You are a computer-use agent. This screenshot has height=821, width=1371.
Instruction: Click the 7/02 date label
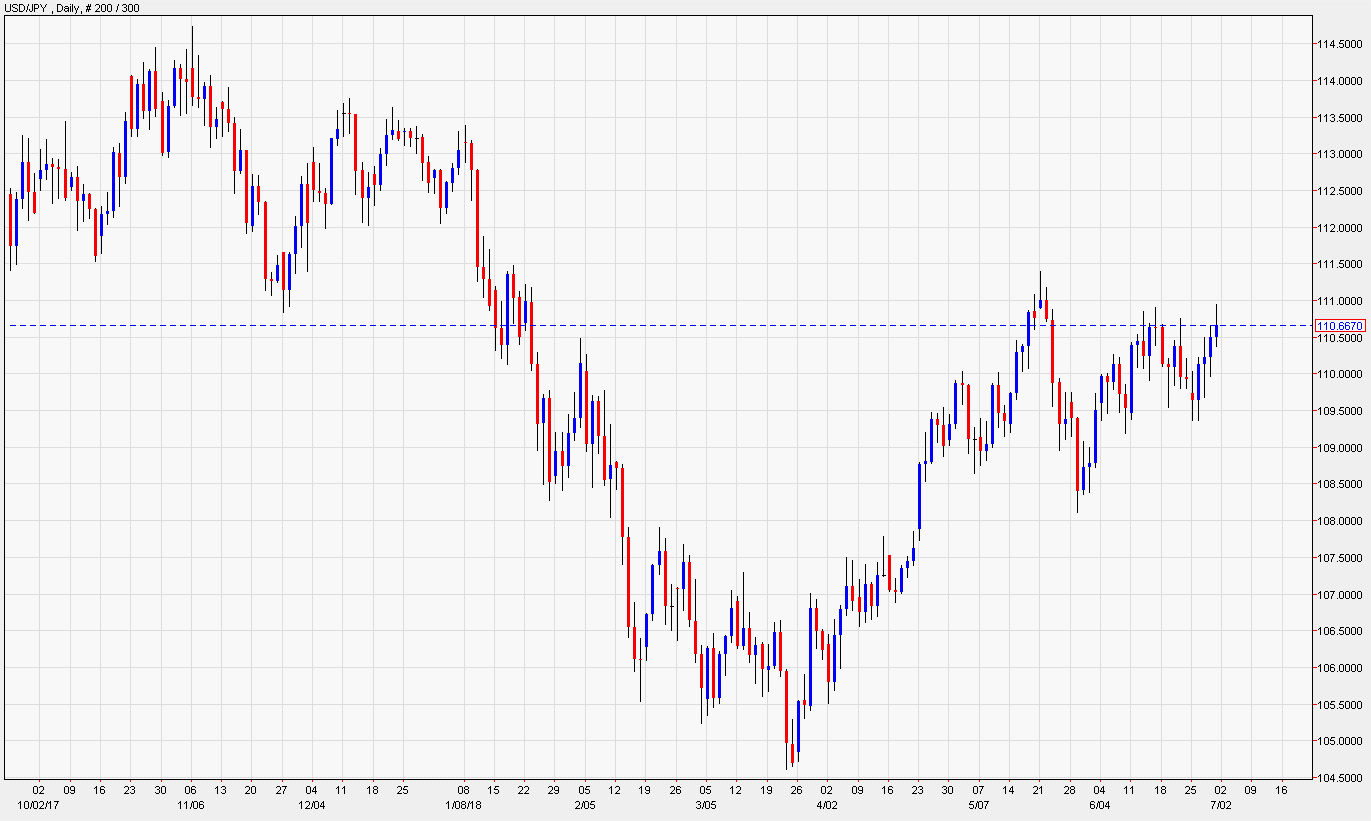1221,805
